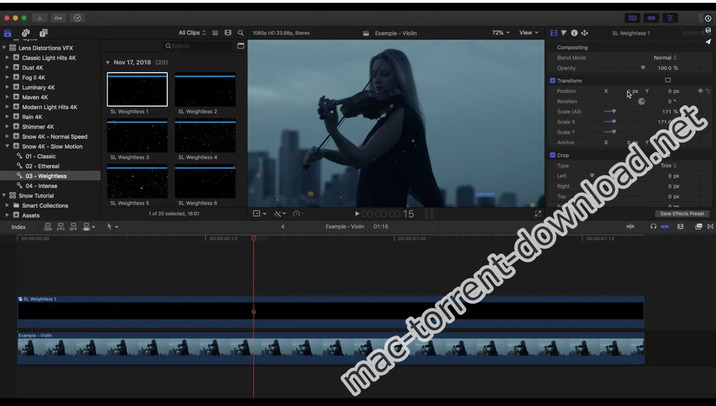716x406 pixels.
Task: Open the All Clips filter dropdown
Action: [192, 33]
